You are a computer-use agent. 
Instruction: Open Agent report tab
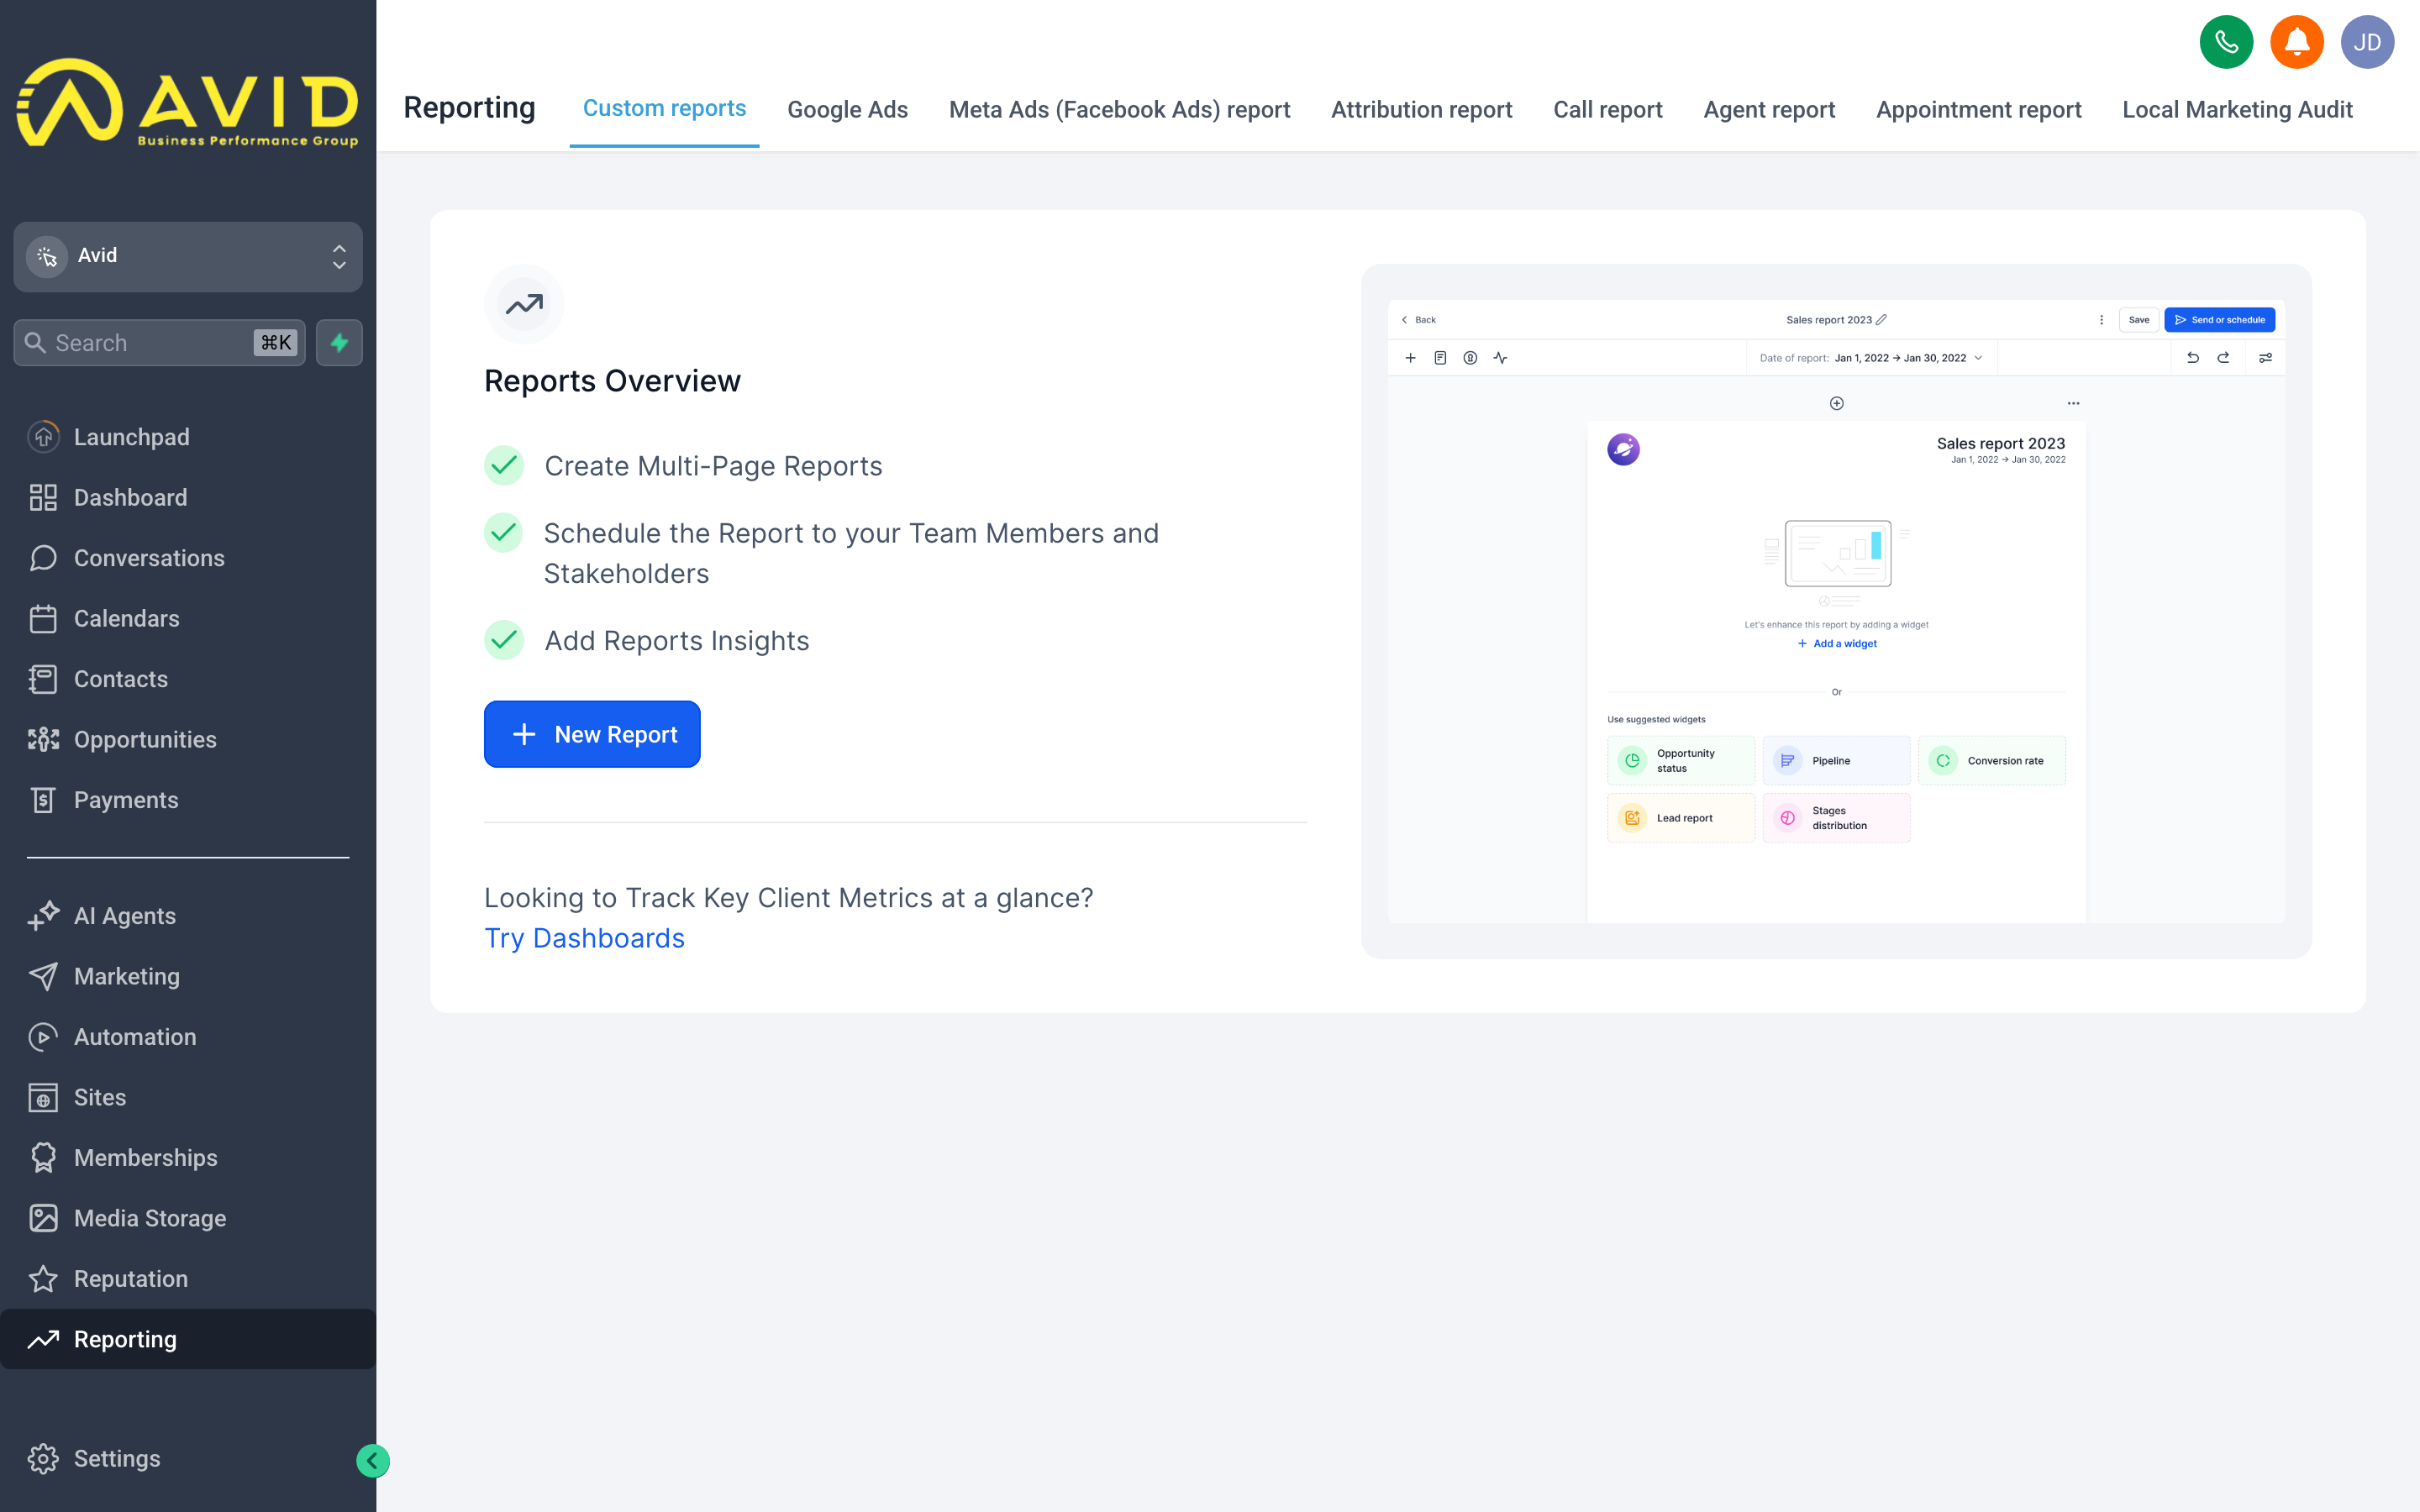click(1769, 110)
